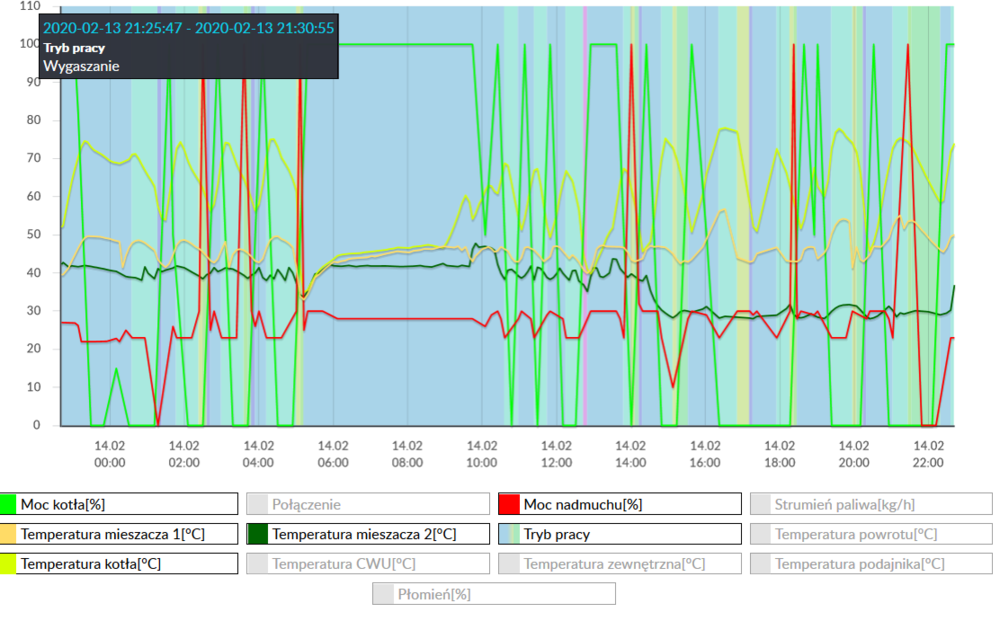This screenshot has height=621, width=1000.
Task: Click the gray swatch beside Strumień paliwa[kg/h]
Action: pyautogui.click(x=762, y=503)
